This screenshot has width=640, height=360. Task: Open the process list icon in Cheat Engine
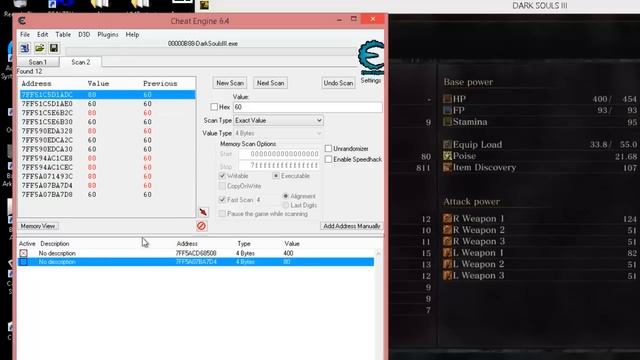(25, 48)
